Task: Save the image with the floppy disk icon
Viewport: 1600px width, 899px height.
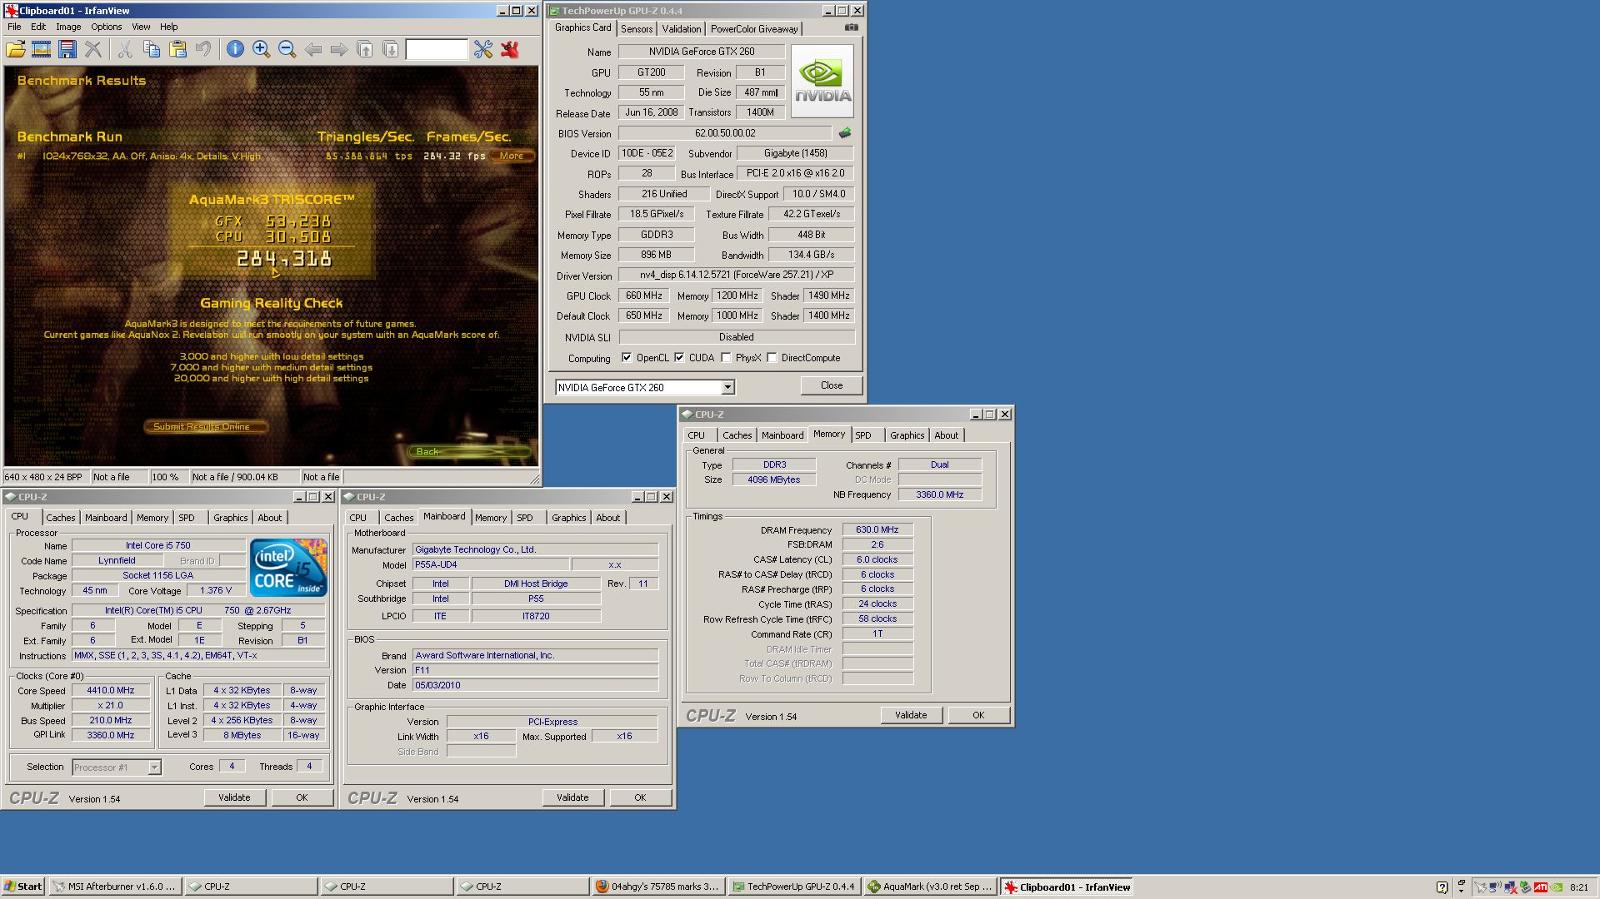Action: (x=68, y=49)
